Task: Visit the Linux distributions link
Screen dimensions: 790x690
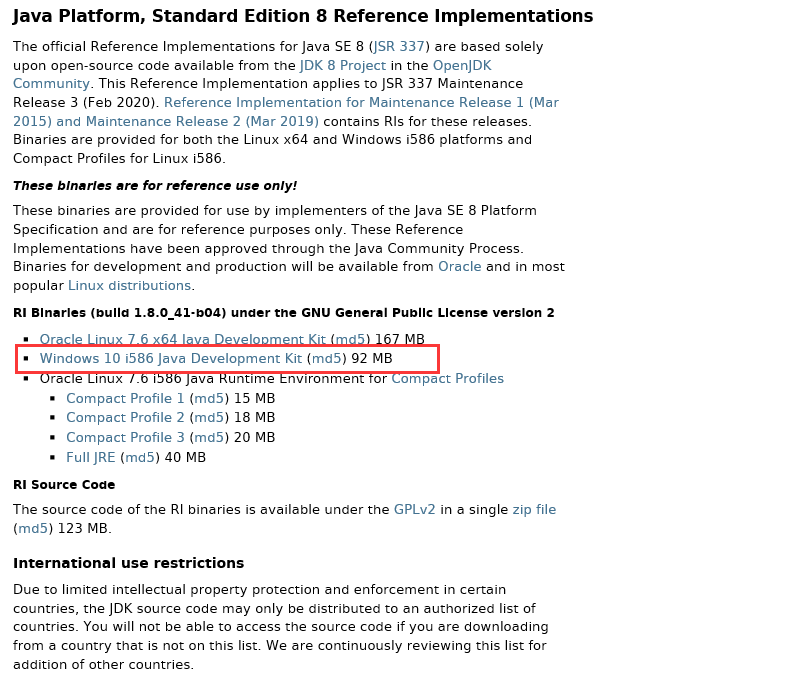Action: click(x=129, y=286)
